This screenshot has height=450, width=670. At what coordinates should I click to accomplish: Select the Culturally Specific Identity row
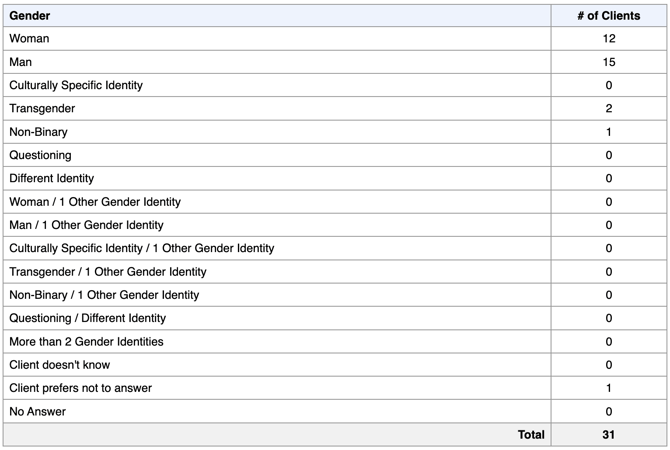pos(335,85)
